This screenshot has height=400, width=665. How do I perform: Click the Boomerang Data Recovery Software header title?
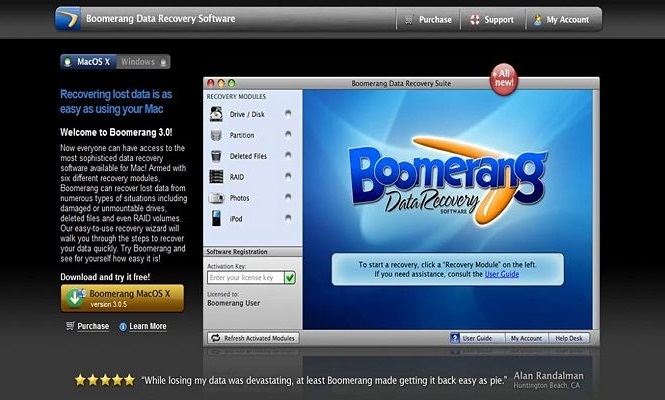click(160, 19)
